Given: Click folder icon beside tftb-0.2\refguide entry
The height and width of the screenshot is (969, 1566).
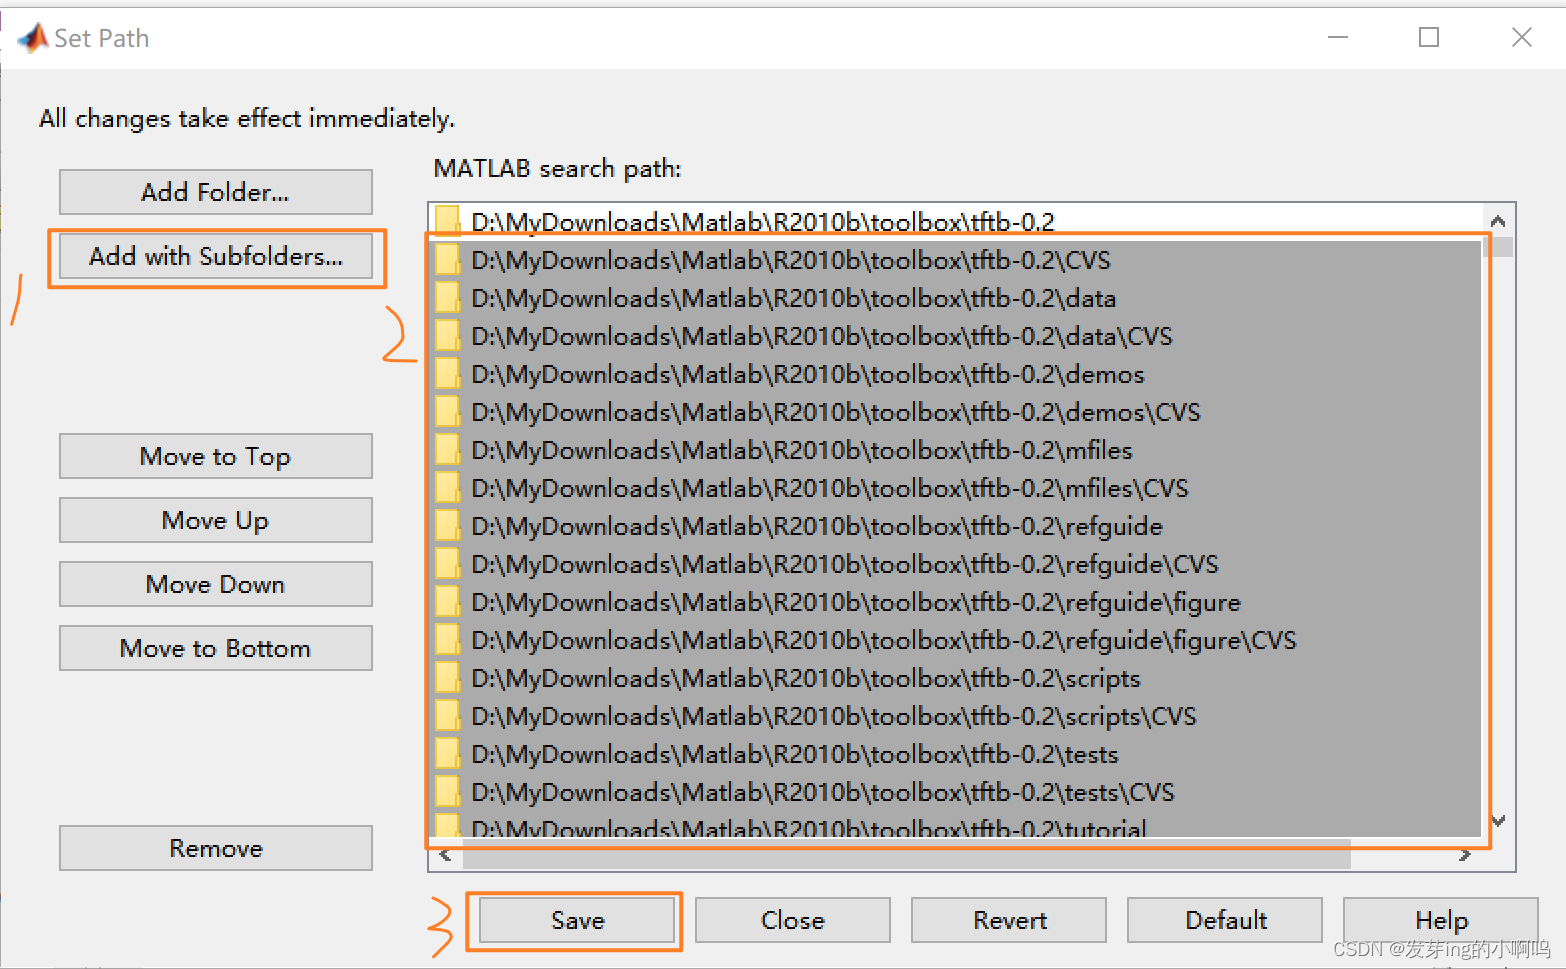Looking at the screenshot, I should point(447,526).
